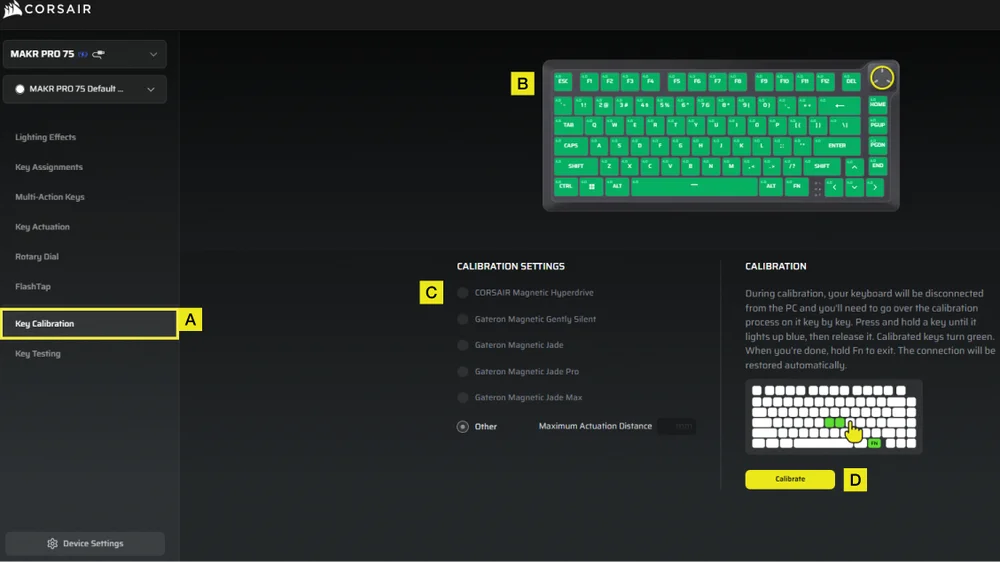The image size is (1000, 562).
Task: Select the P key on the keyboard preview
Action: [777, 126]
